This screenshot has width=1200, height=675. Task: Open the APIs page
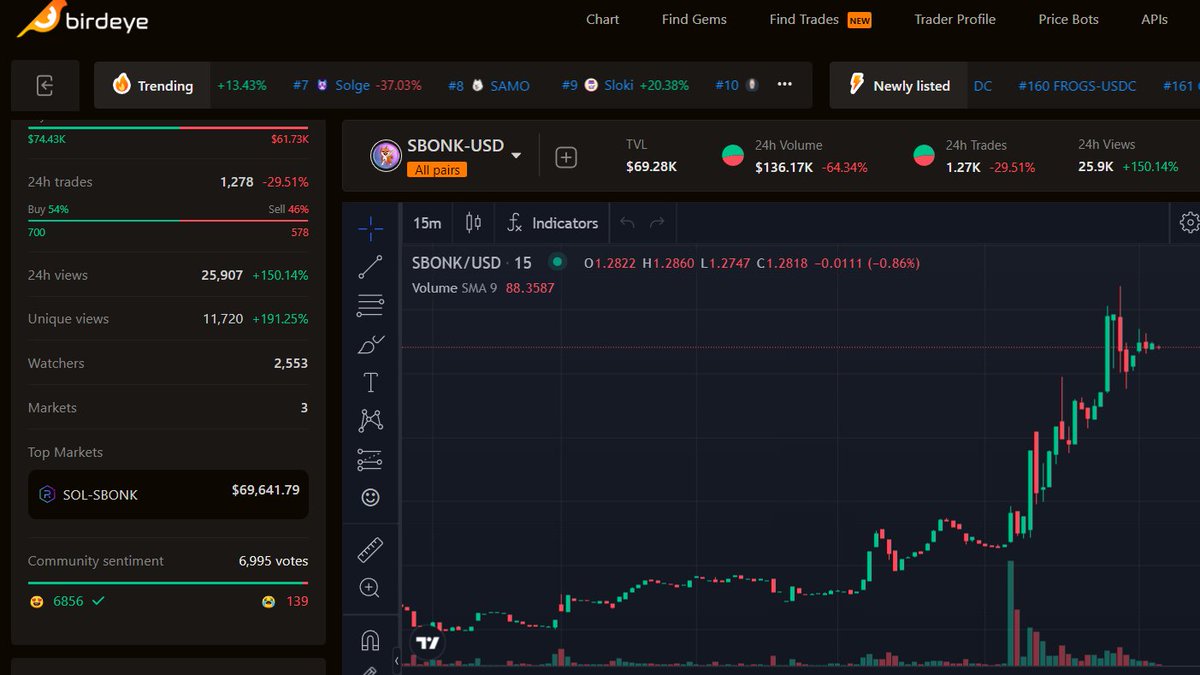pos(1154,19)
